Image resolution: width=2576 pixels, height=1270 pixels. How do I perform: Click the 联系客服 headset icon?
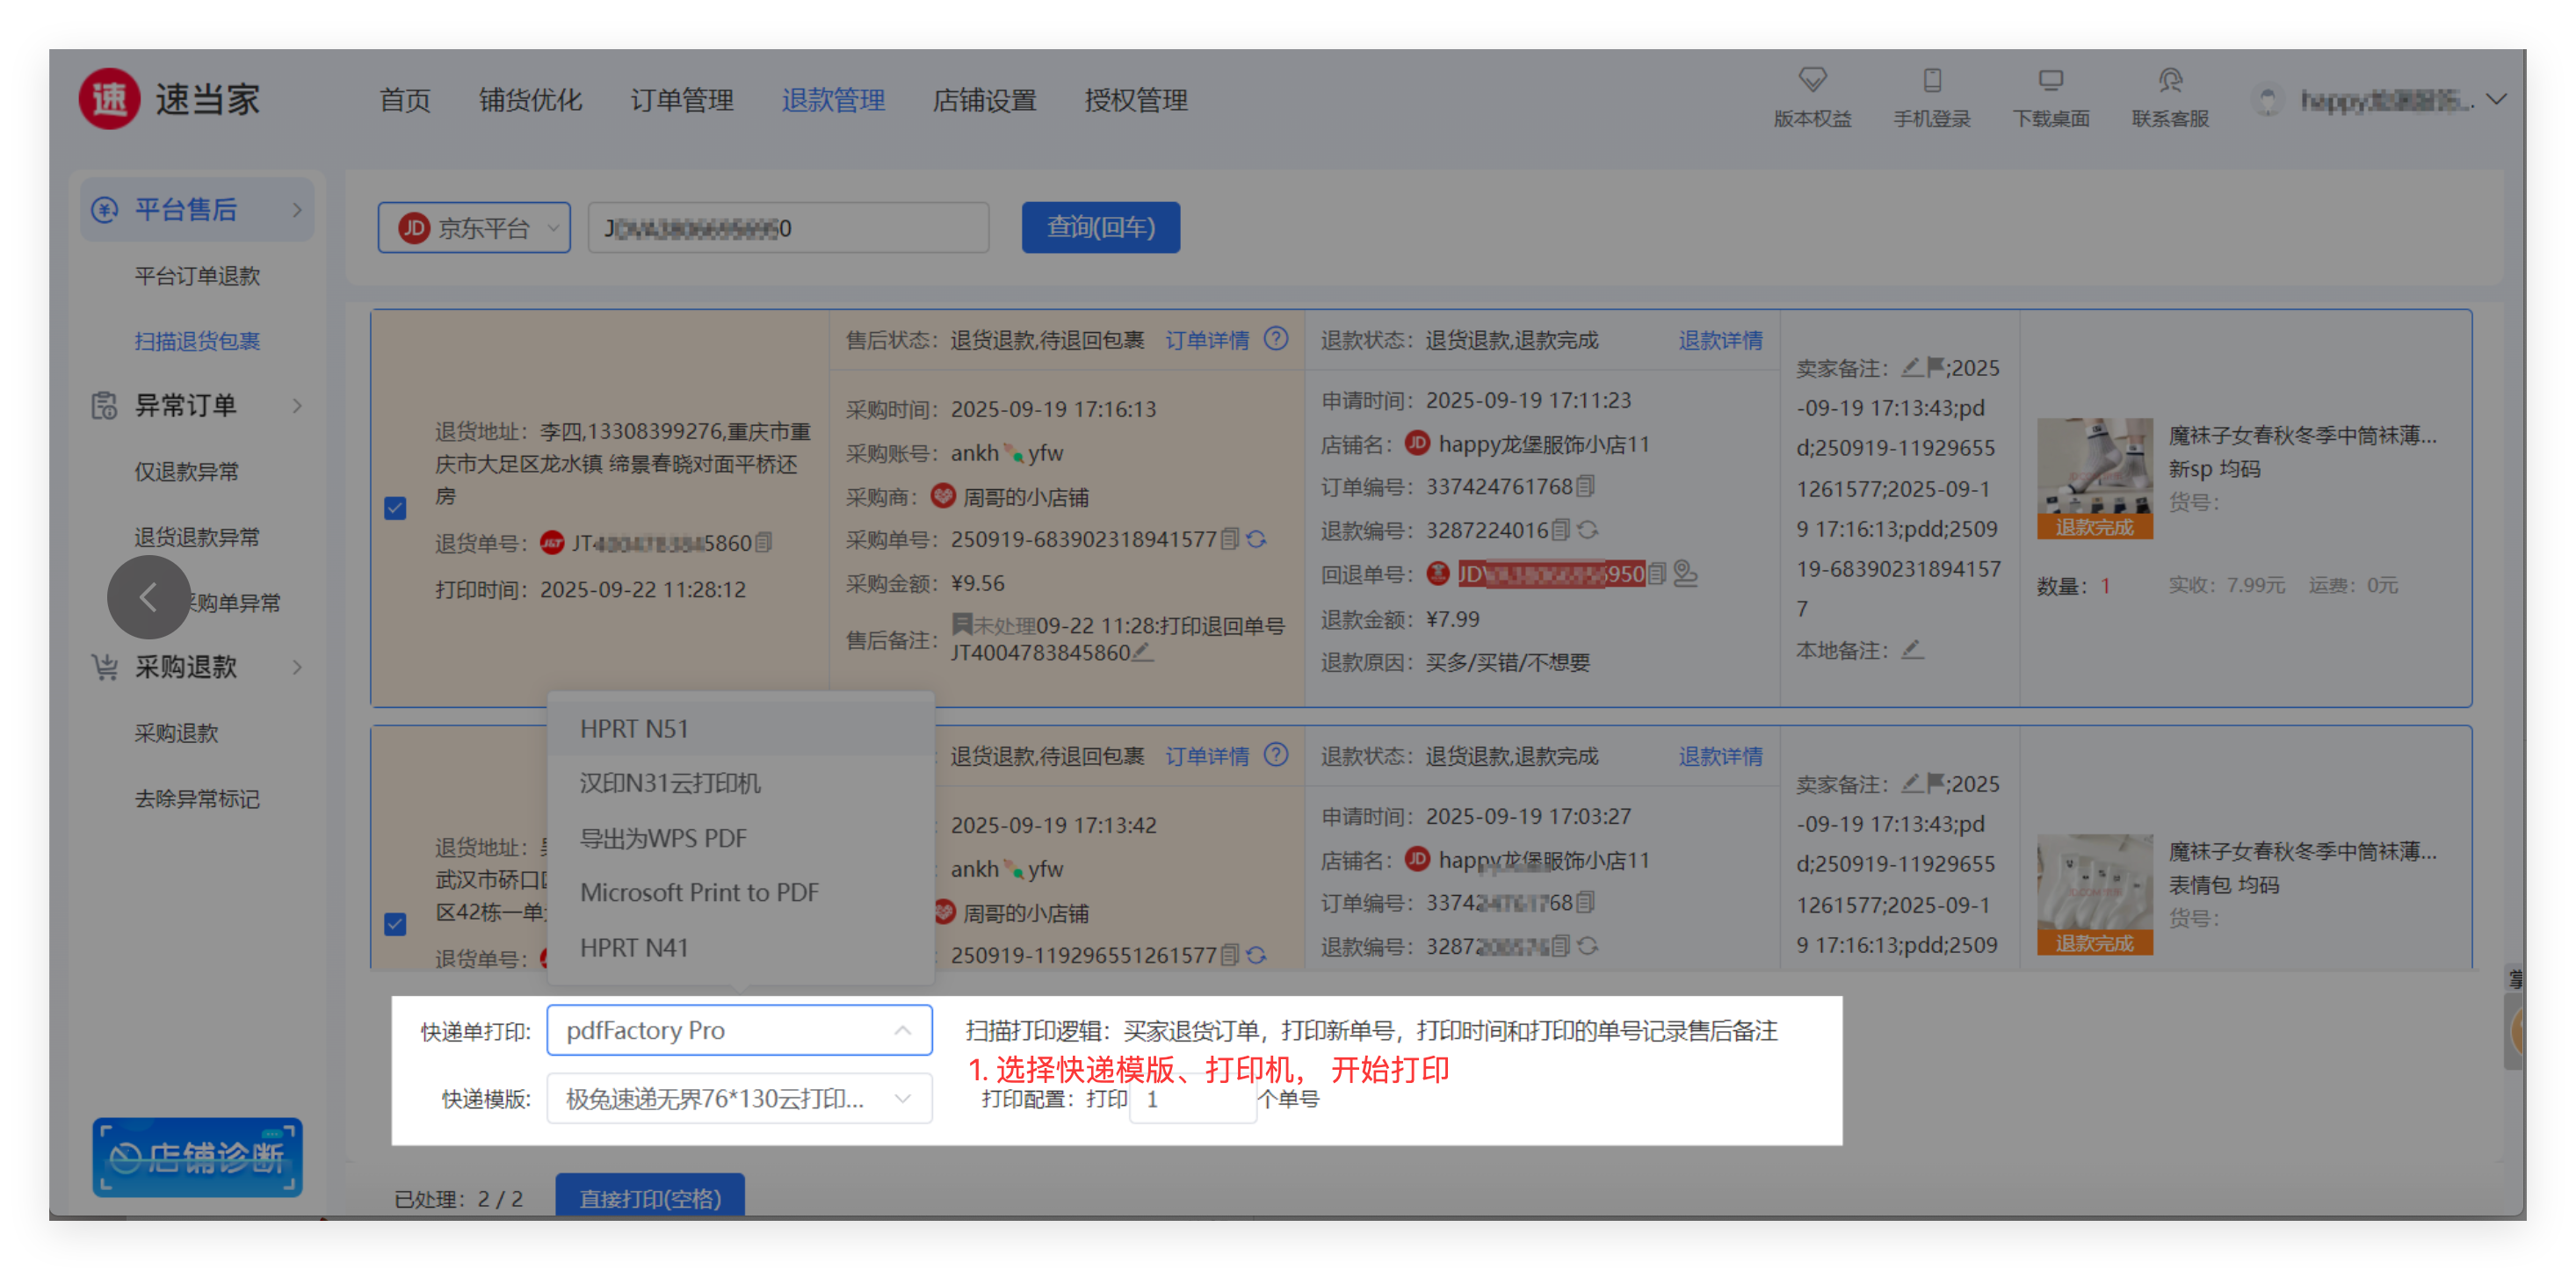coord(2169,80)
